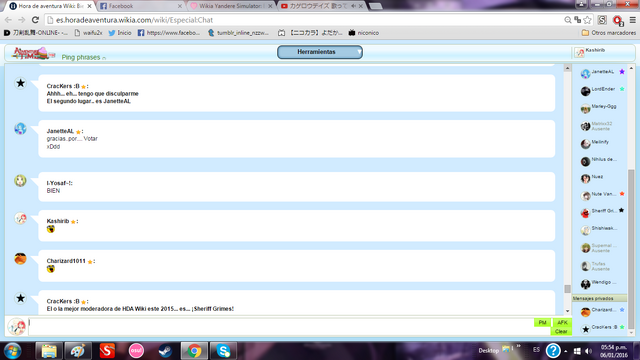This screenshot has height=360, width=640.
Task: Select Marley-Ggg in the user list
Action: click(x=604, y=107)
